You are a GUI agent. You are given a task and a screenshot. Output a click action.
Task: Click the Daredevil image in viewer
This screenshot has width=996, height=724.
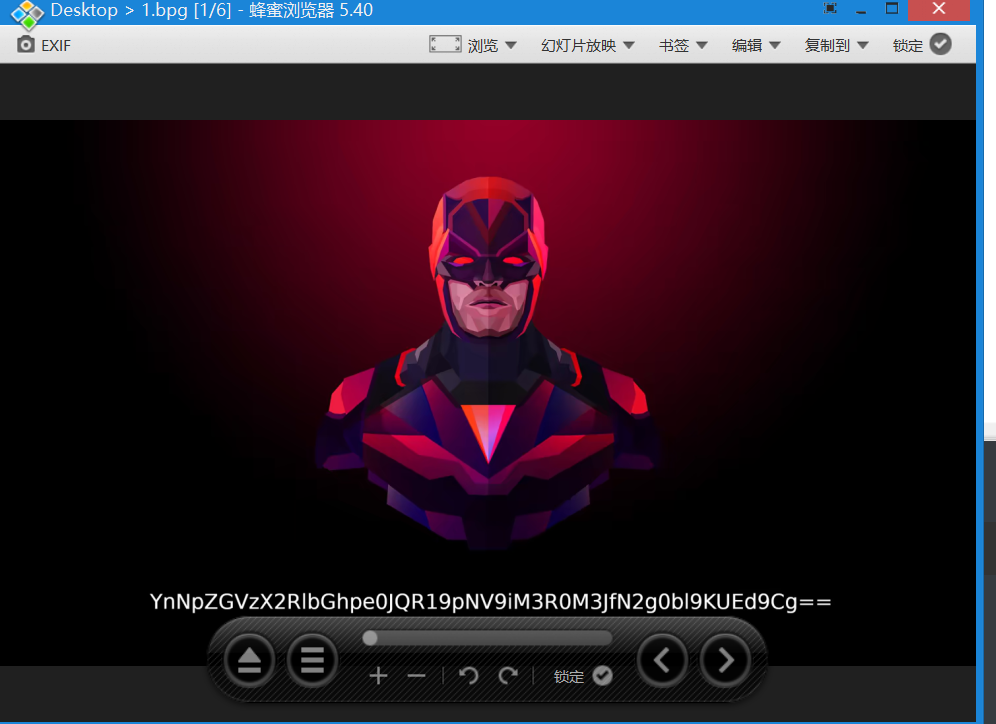click(x=487, y=360)
